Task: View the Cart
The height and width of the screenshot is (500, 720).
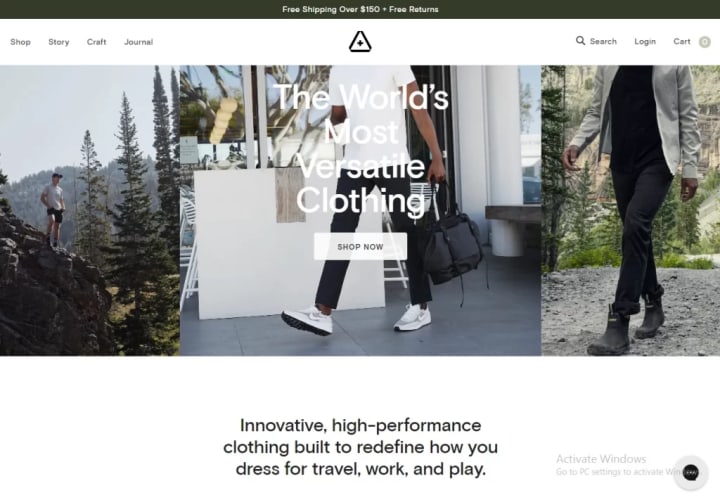Action: pos(682,41)
